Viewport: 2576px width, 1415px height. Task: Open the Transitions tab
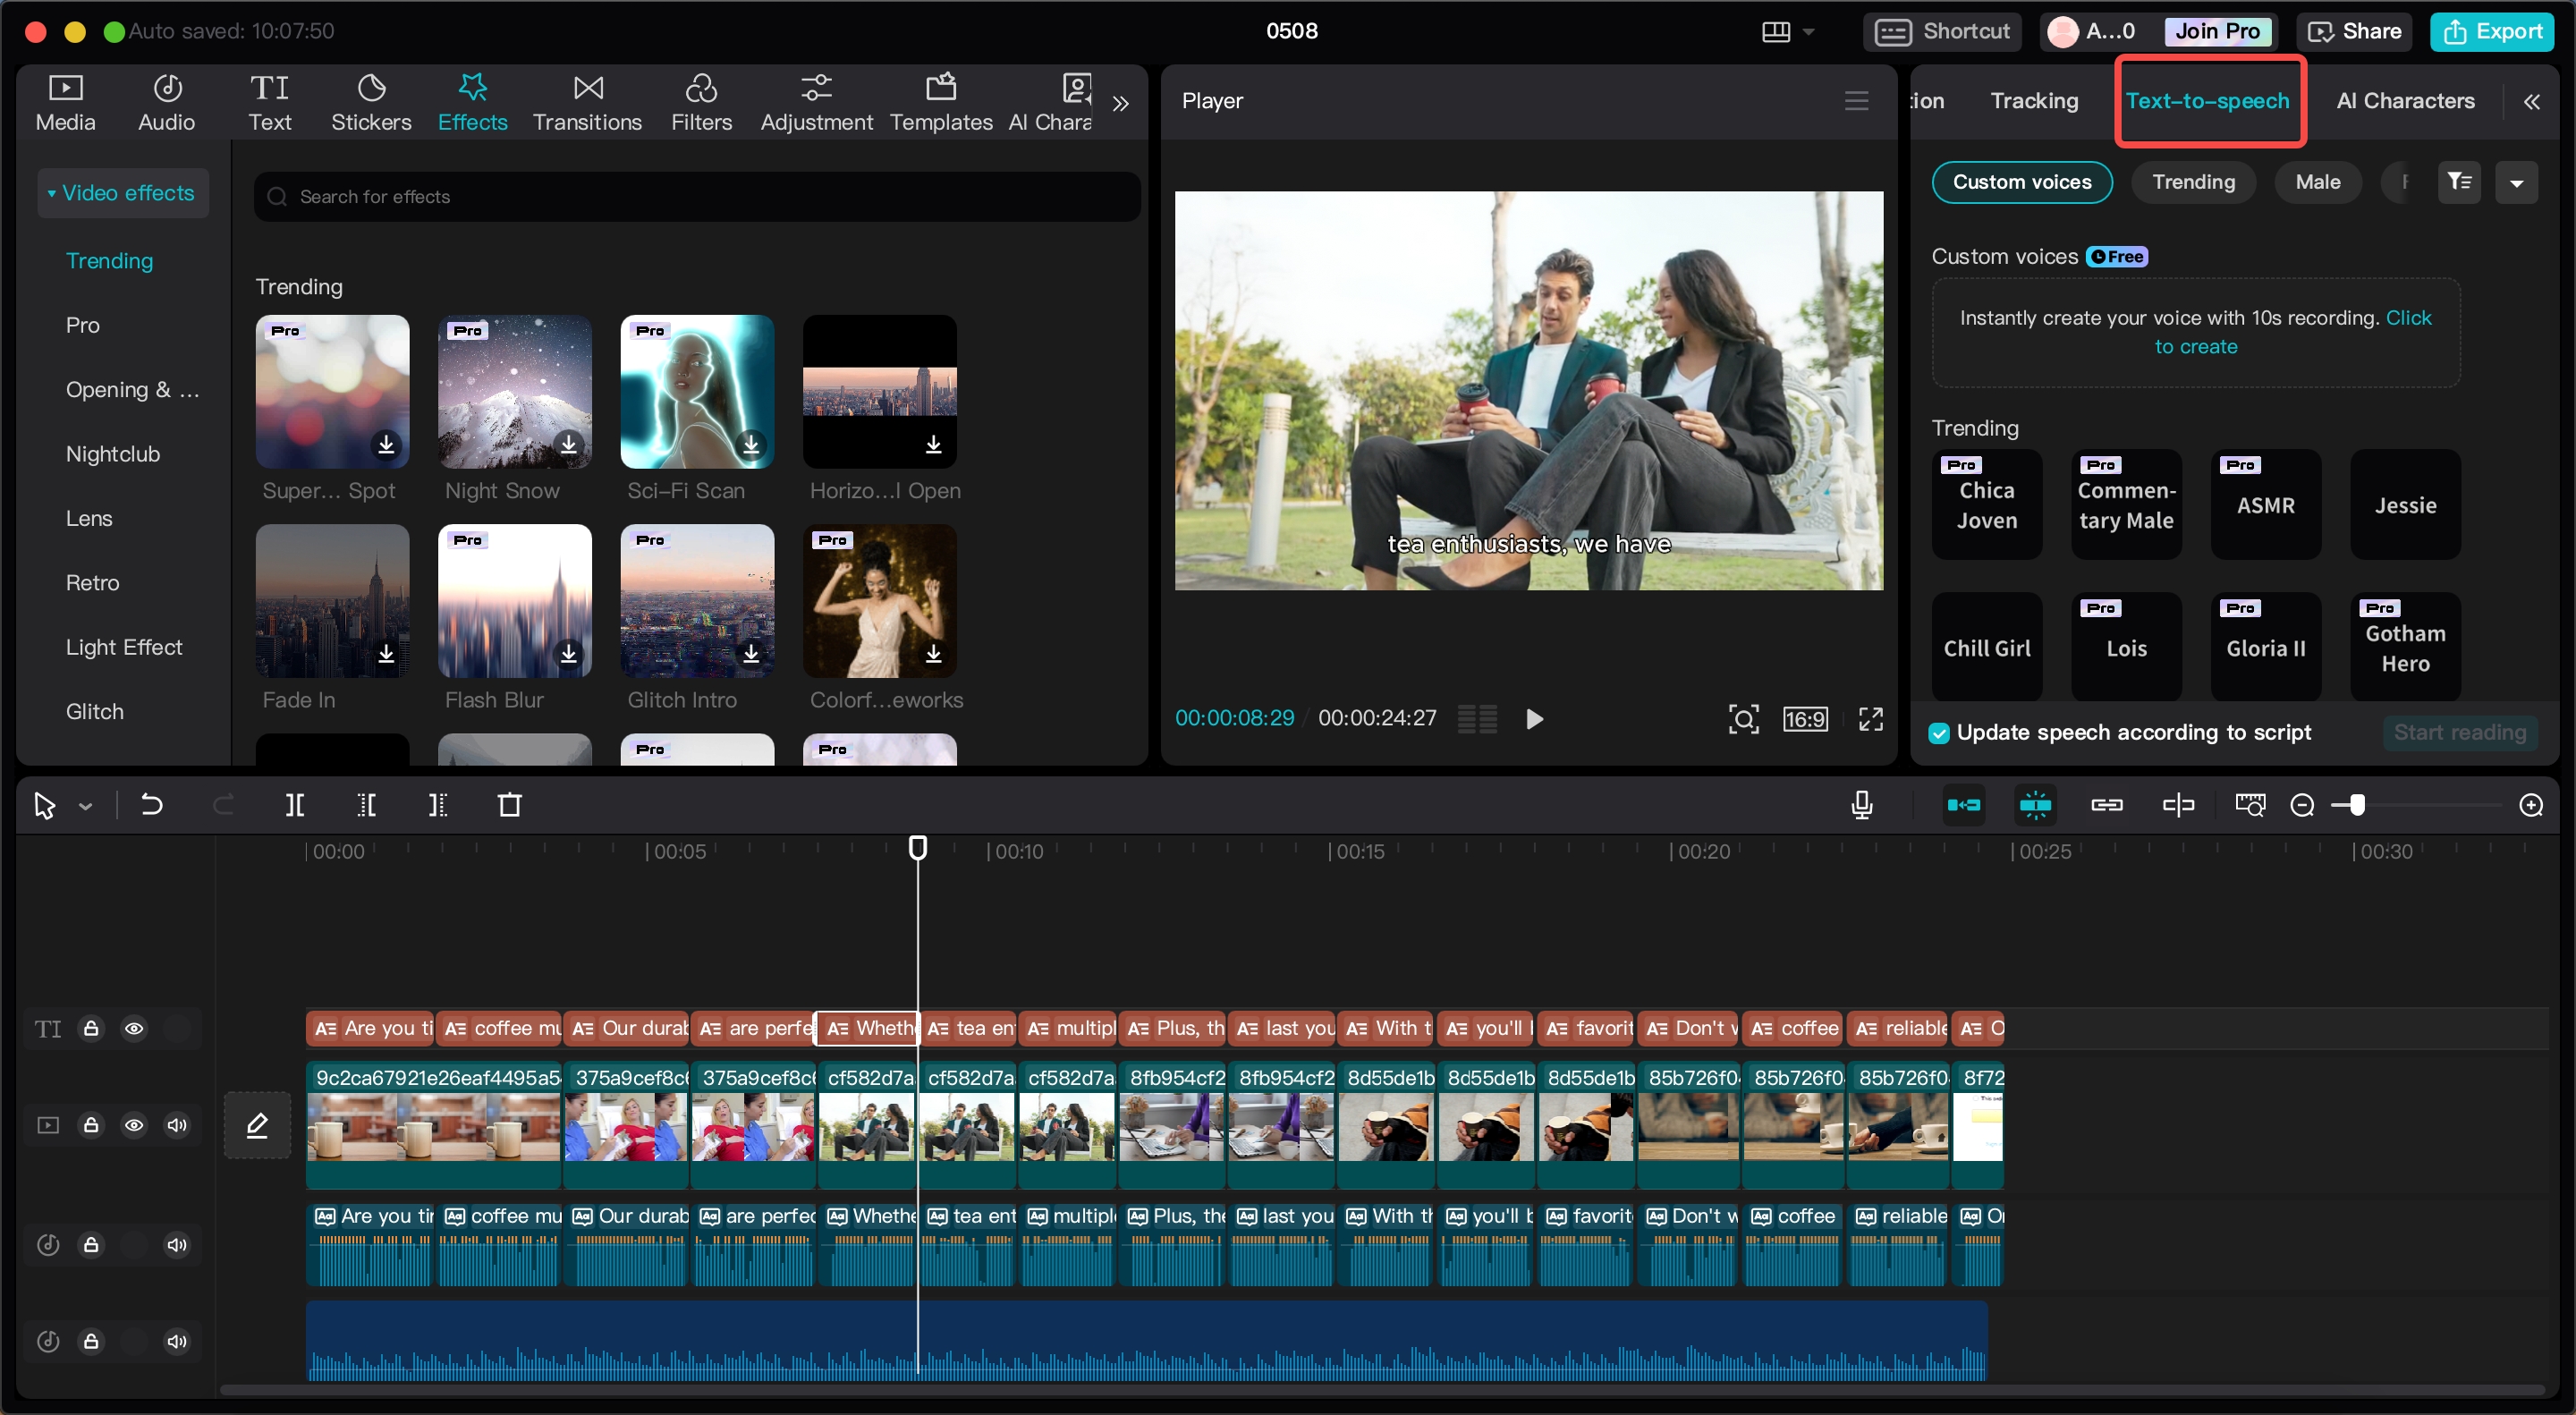click(587, 103)
